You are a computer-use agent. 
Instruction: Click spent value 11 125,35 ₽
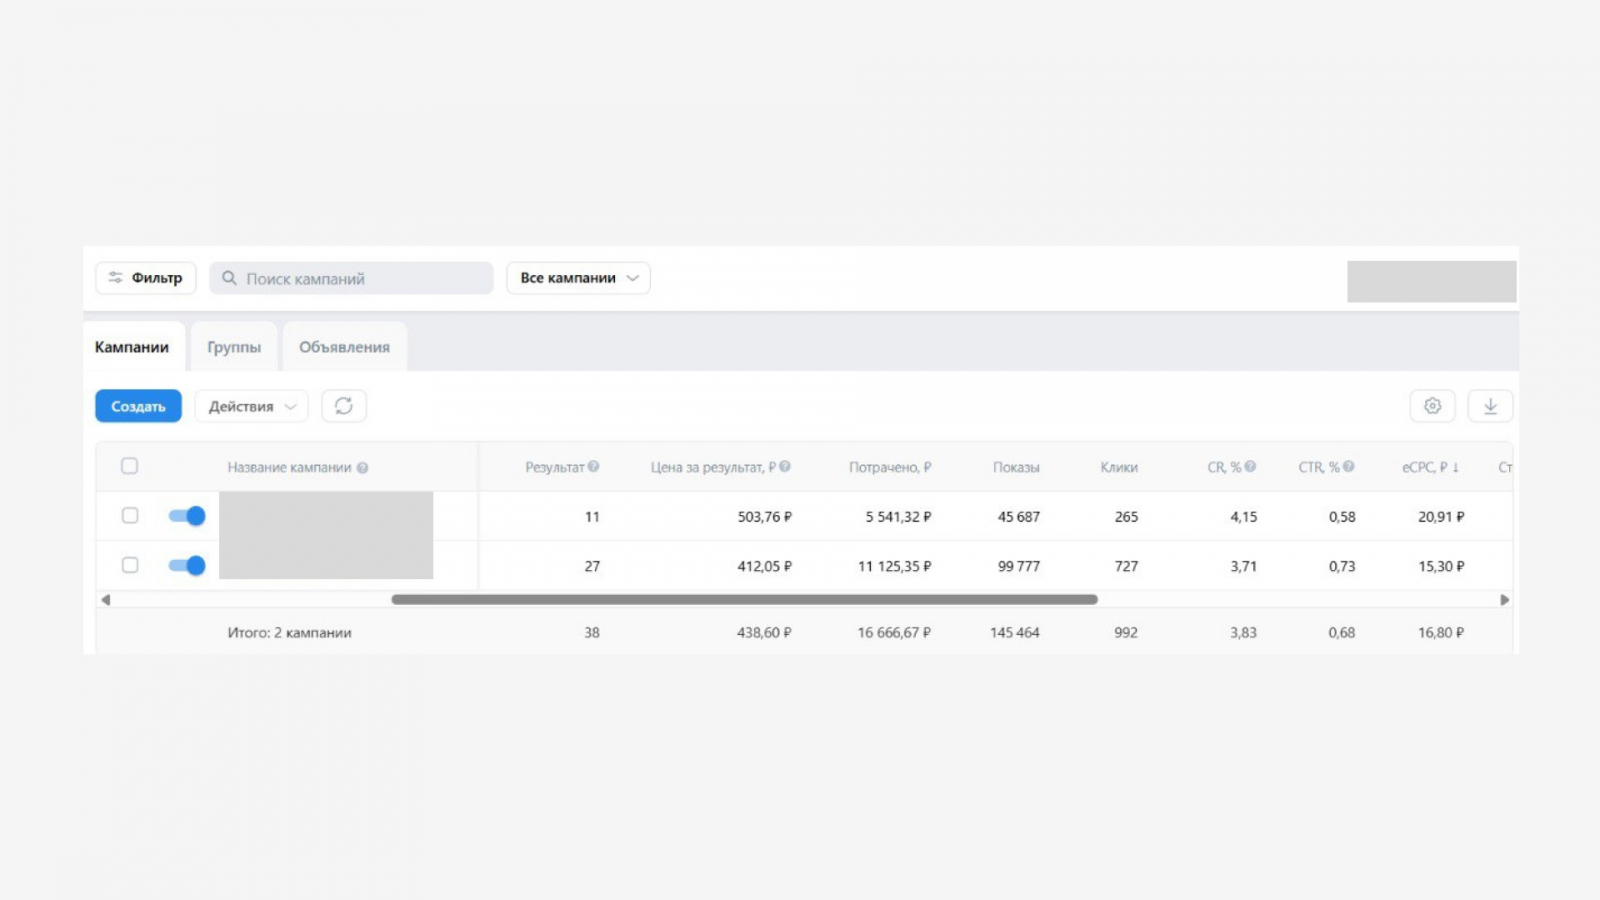[x=894, y=566]
